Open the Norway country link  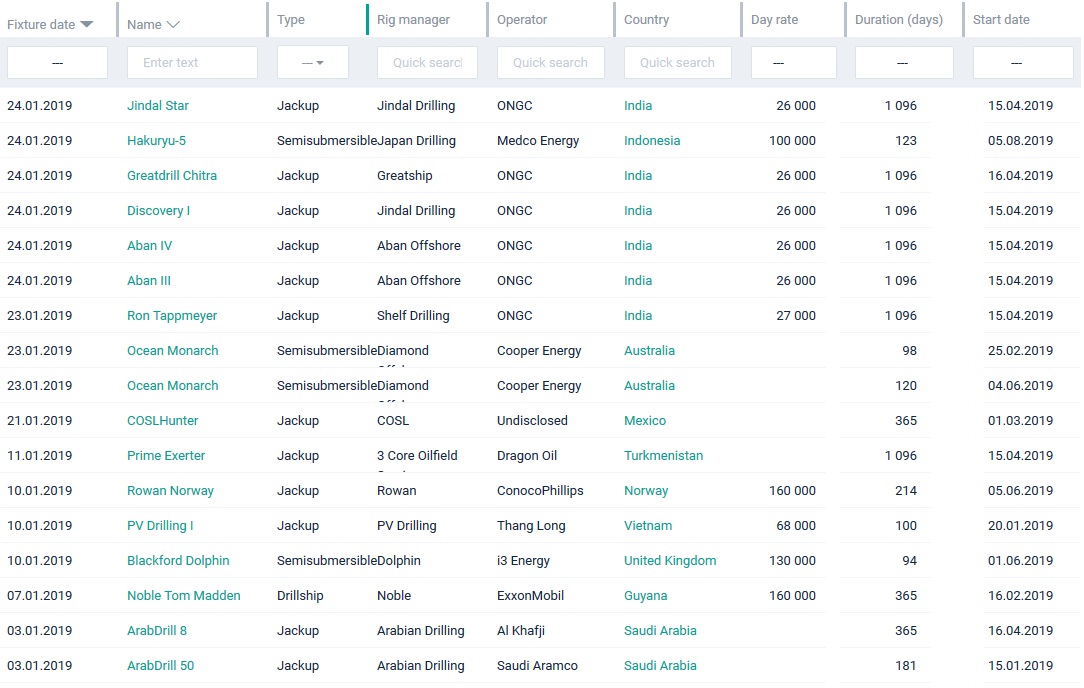(x=646, y=491)
